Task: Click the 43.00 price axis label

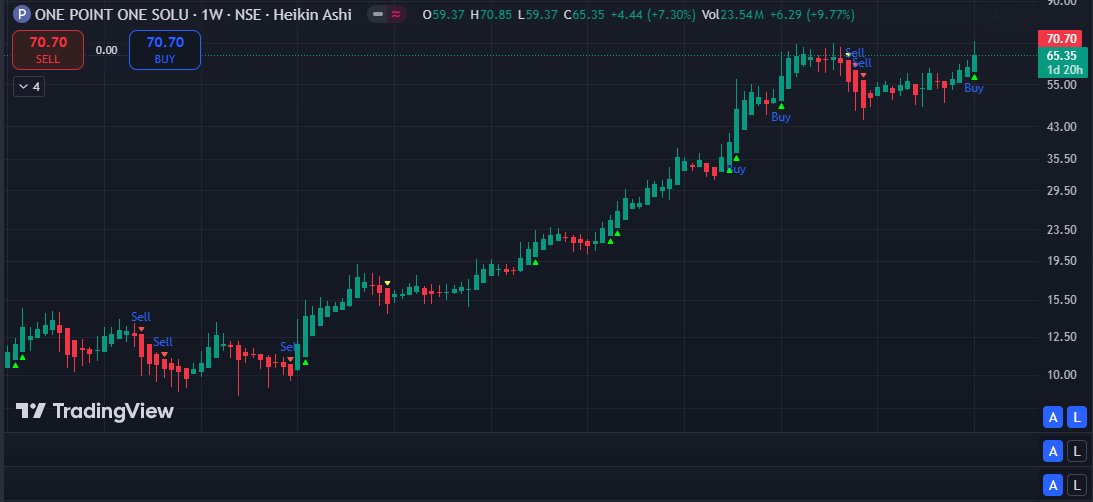Action: coord(1062,126)
